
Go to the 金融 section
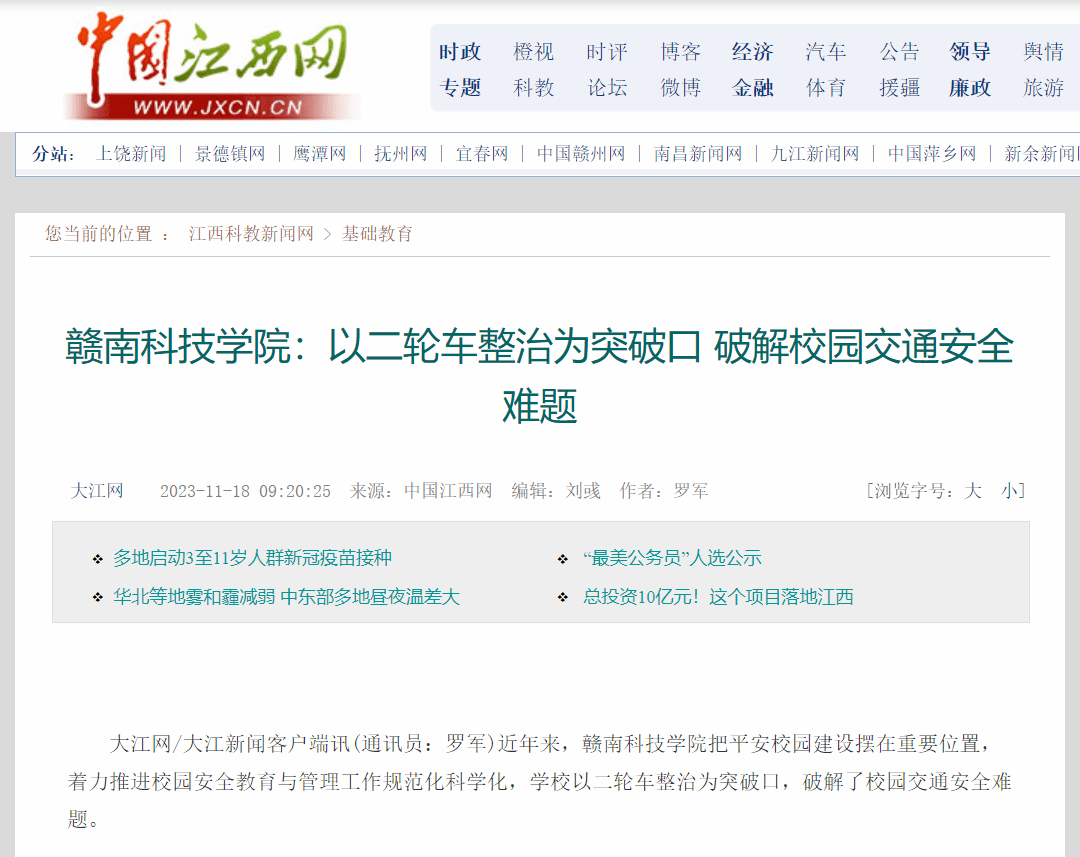click(752, 88)
